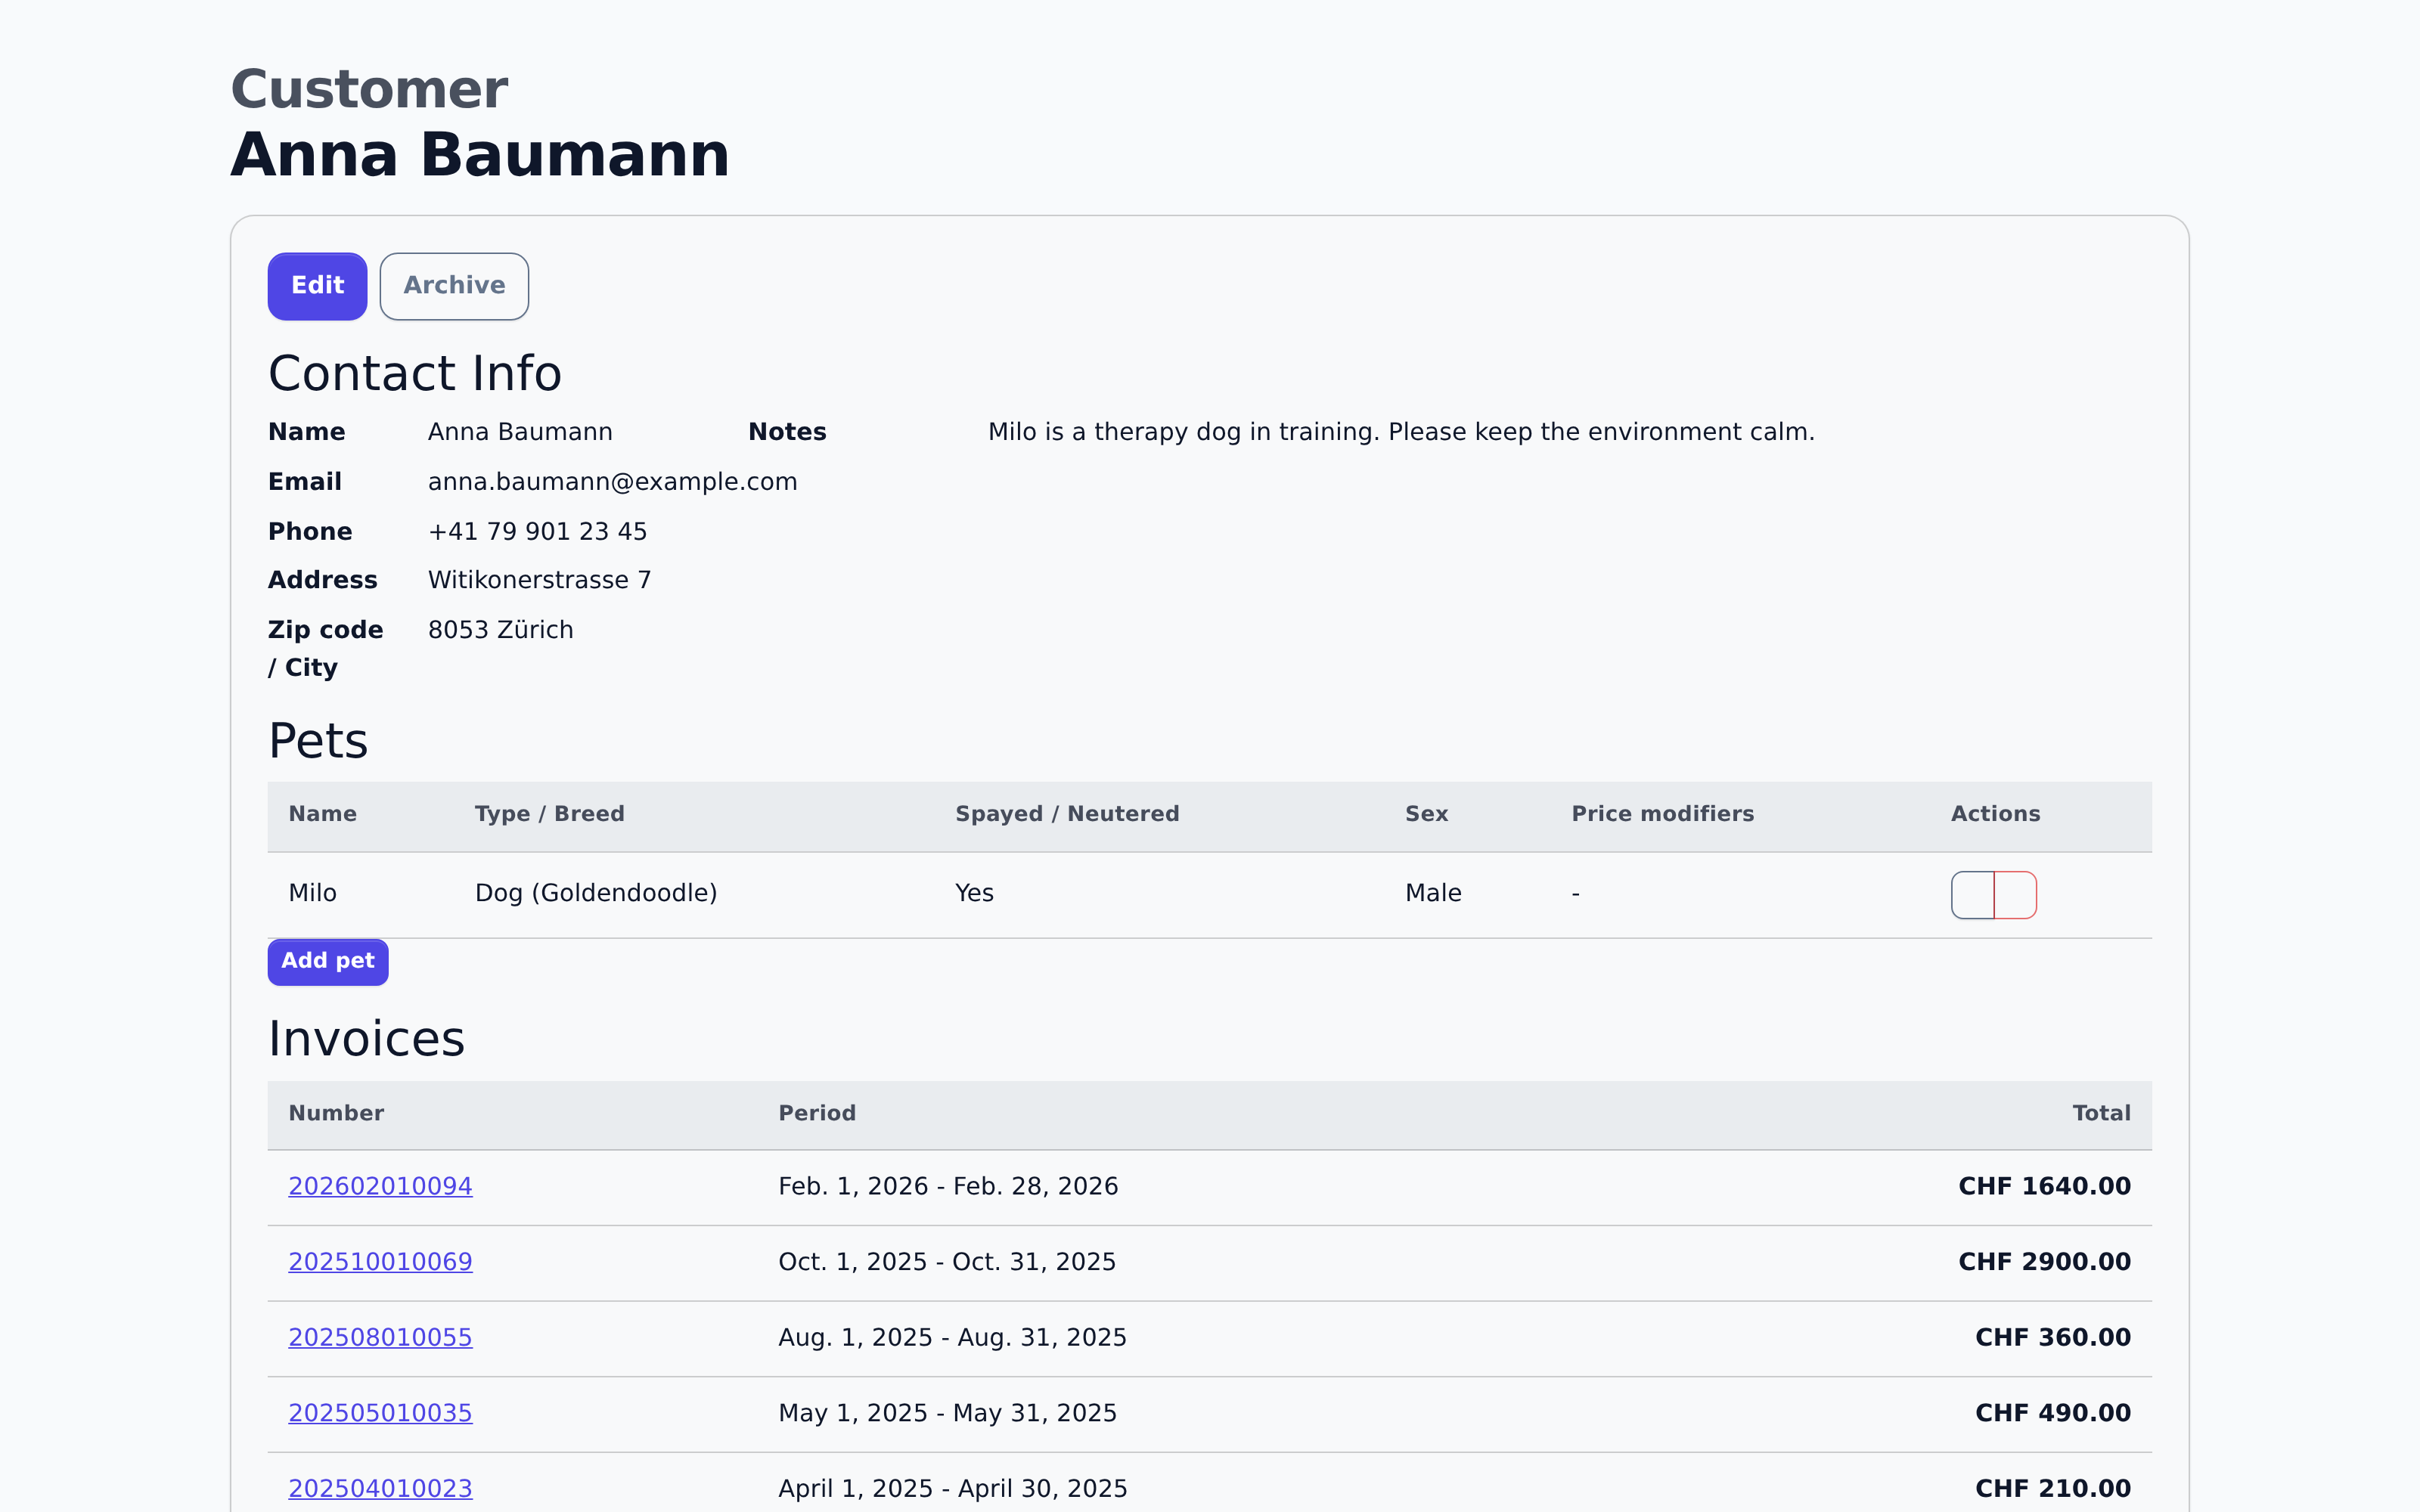This screenshot has width=2420, height=1512.
Task: Click the Price modifiers column header
Action: 1662,814
